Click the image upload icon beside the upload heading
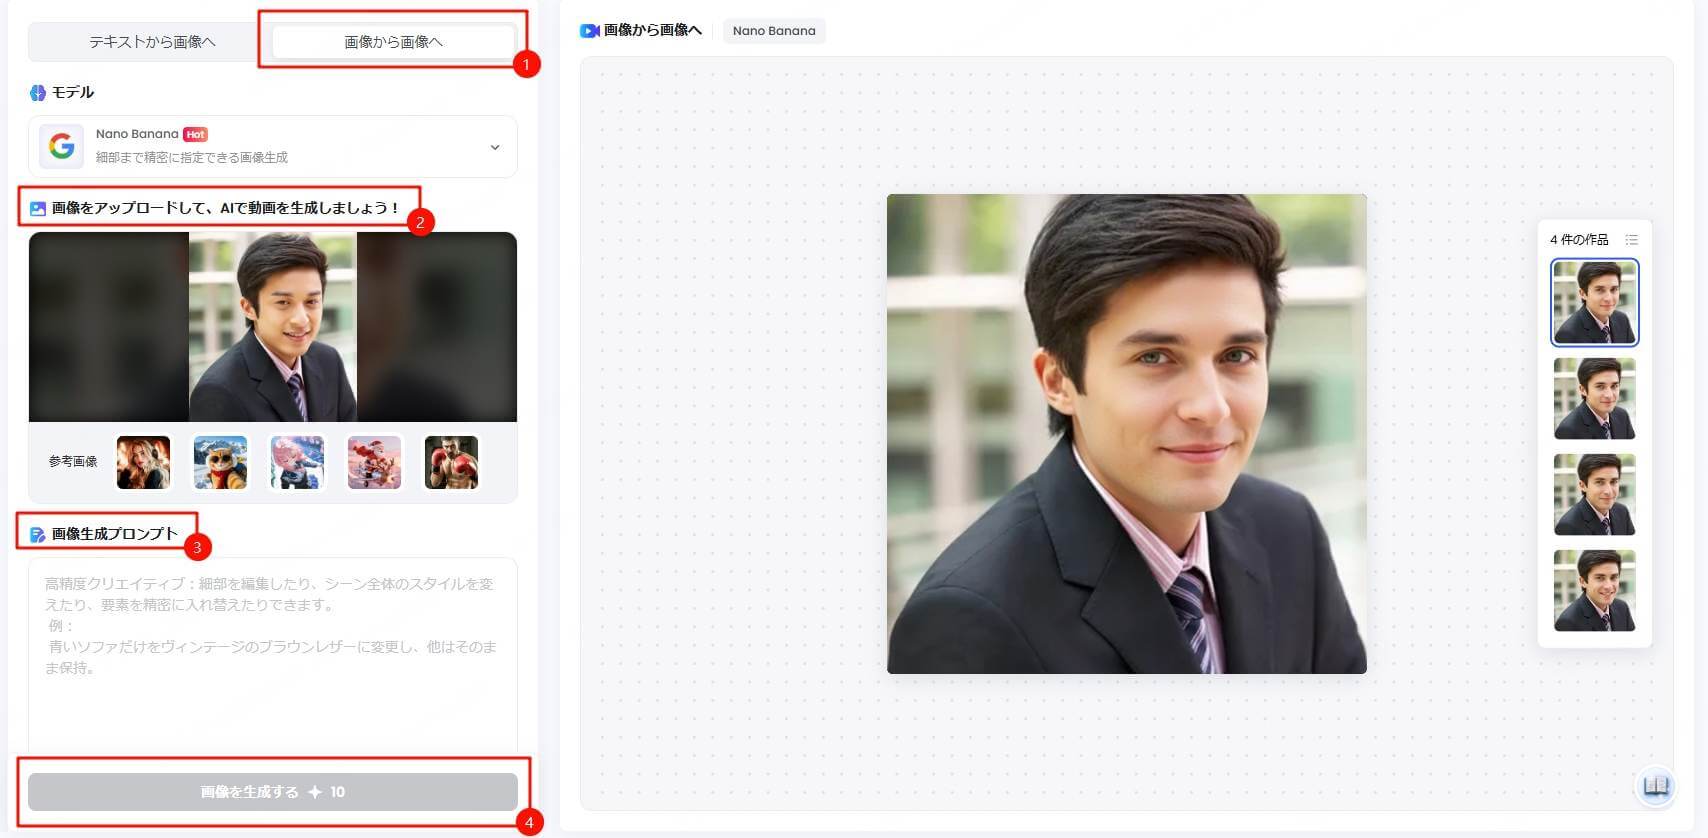 pyautogui.click(x=38, y=209)
